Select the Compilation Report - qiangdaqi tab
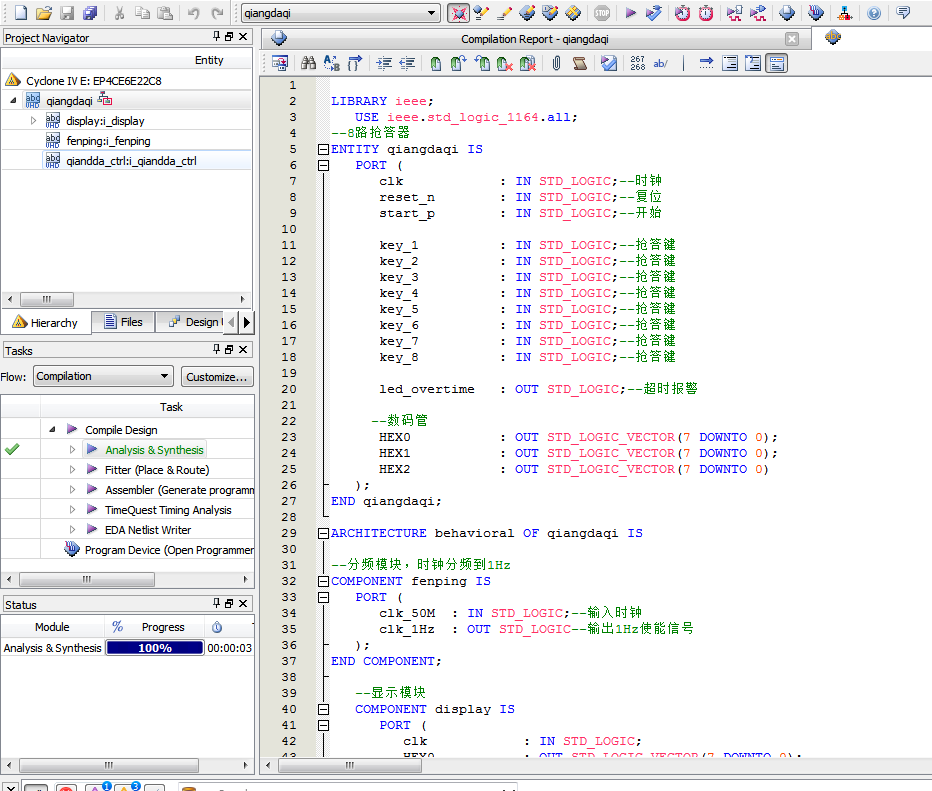The width and height of the screenshot is (932, 791). 534,39
